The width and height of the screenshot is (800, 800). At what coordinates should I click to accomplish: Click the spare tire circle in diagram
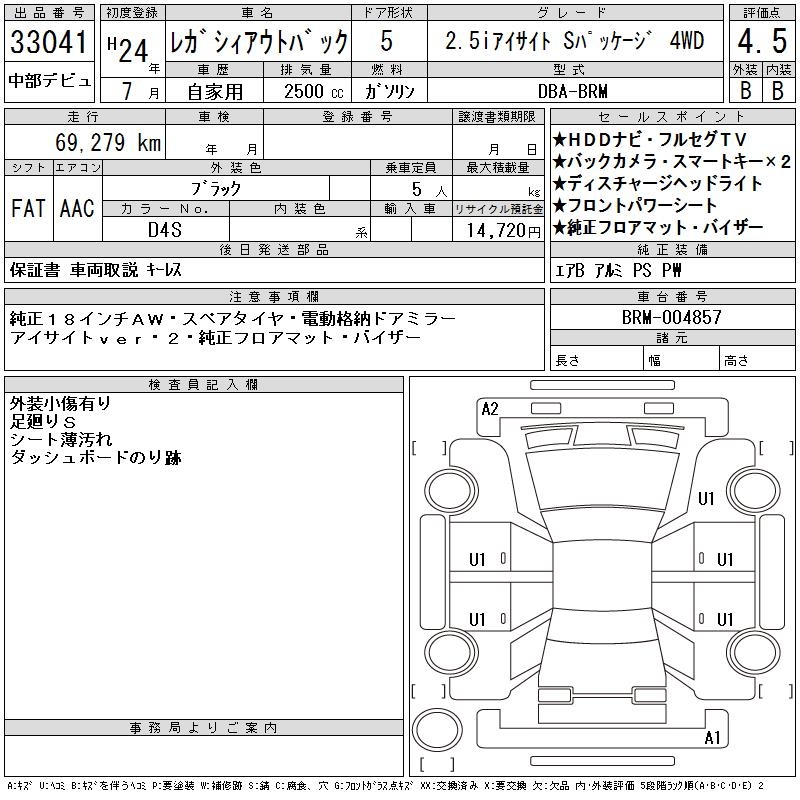click(x=437, y=730)
